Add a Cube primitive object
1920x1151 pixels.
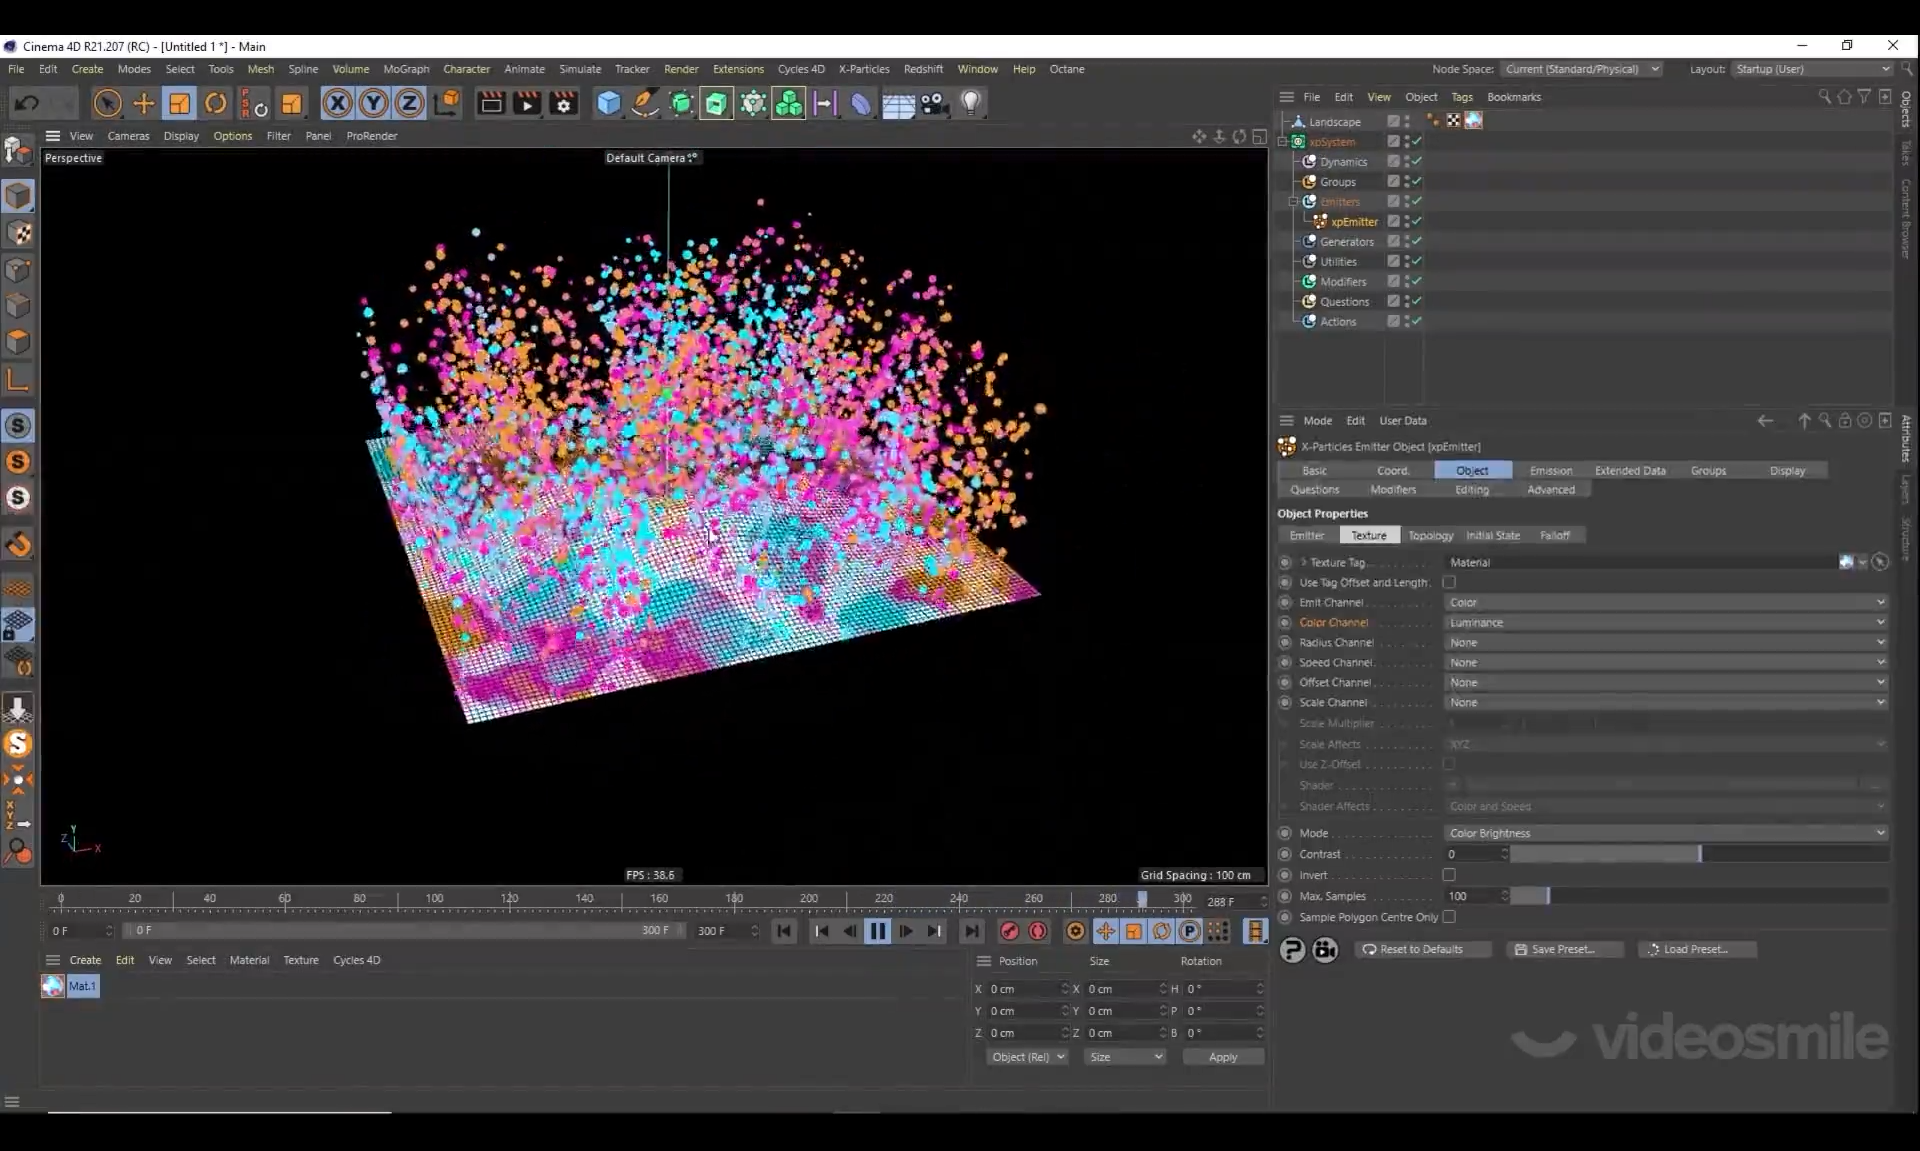pos(608,103)
